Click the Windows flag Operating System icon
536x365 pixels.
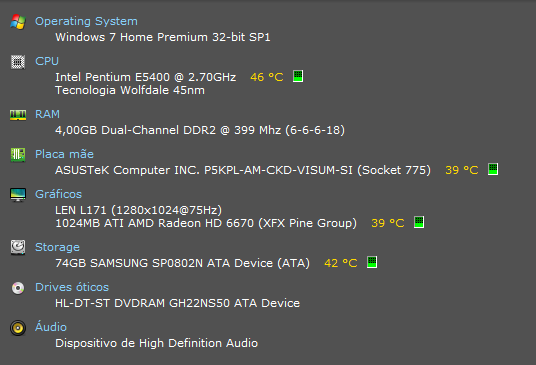tap(18, 22)
